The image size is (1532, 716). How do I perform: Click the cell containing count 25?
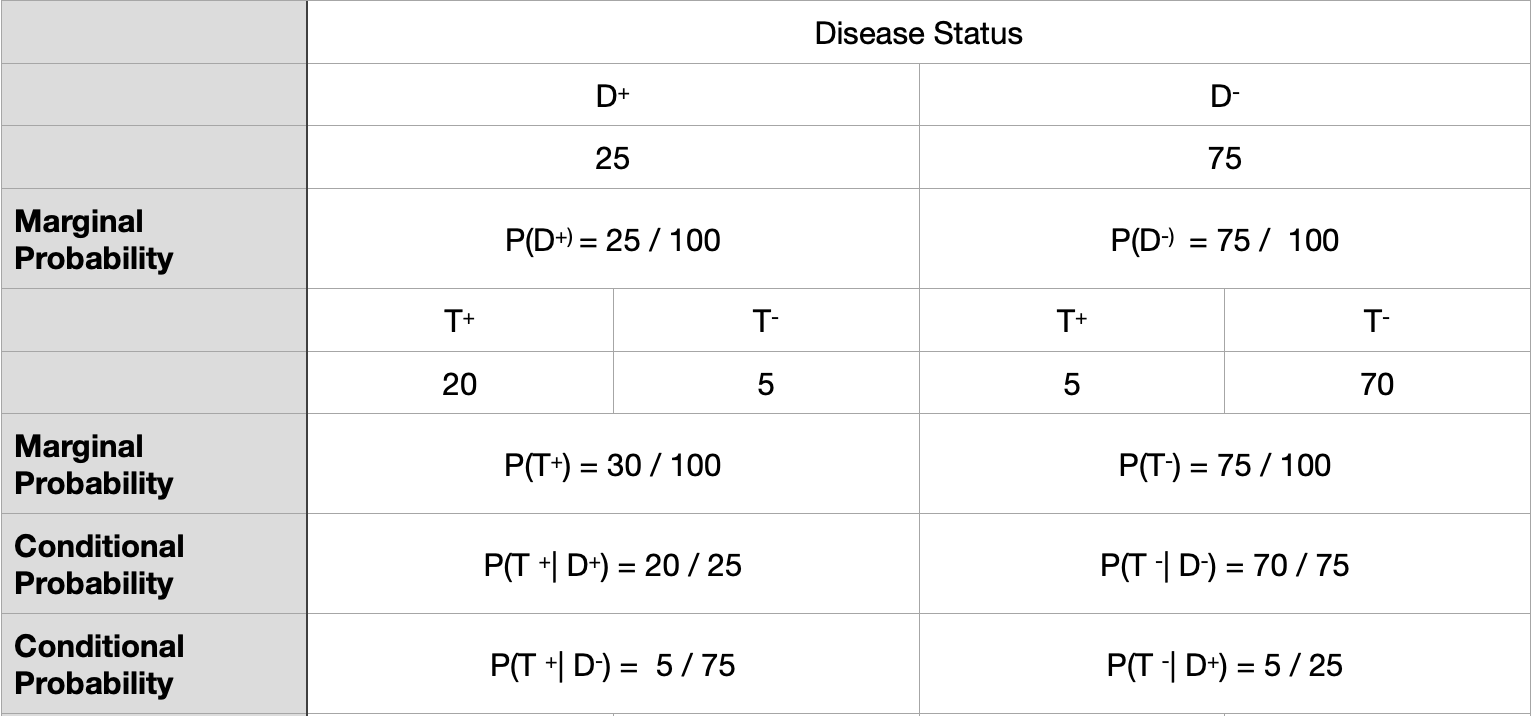click(x=612, y=158)
